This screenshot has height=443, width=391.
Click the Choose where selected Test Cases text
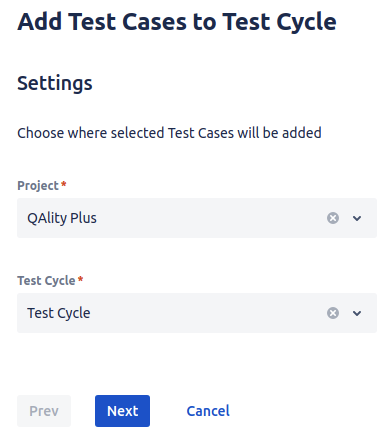(169, 133)
